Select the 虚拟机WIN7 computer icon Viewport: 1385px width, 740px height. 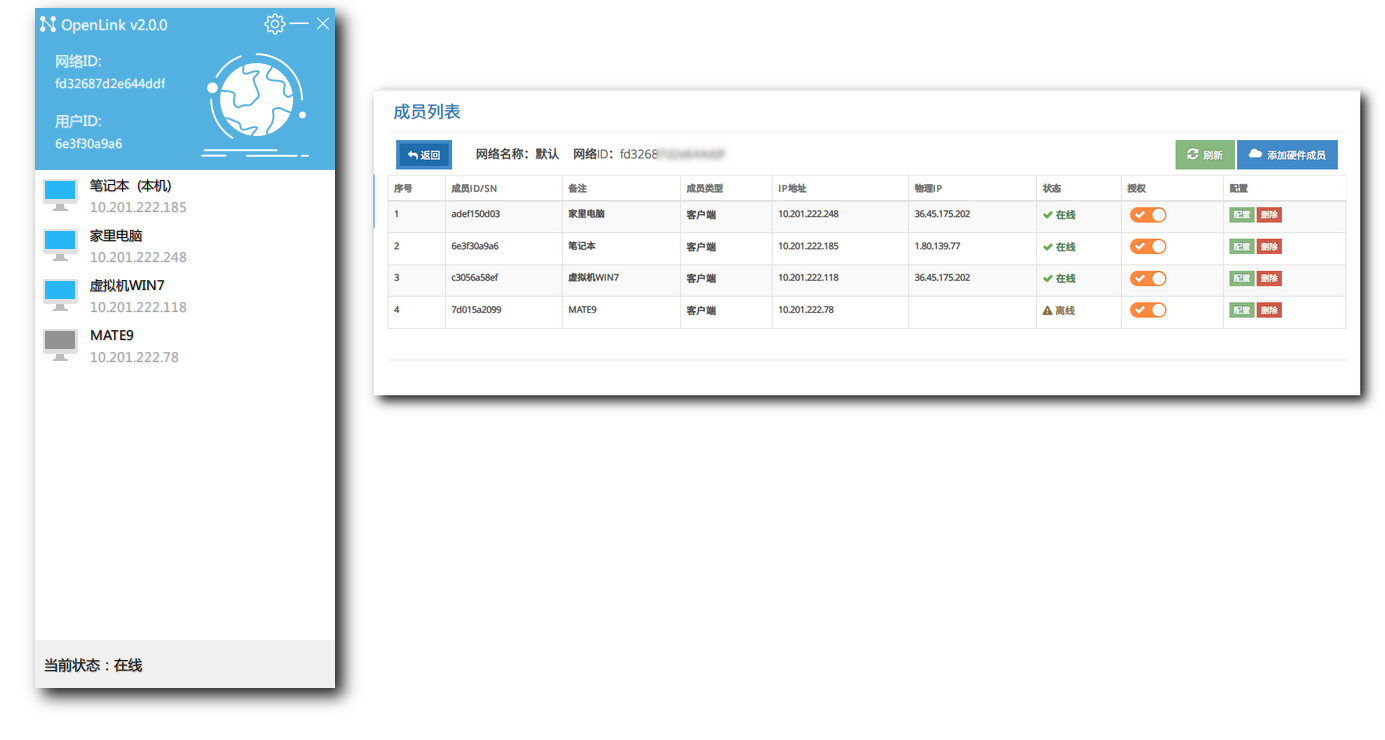60,294
